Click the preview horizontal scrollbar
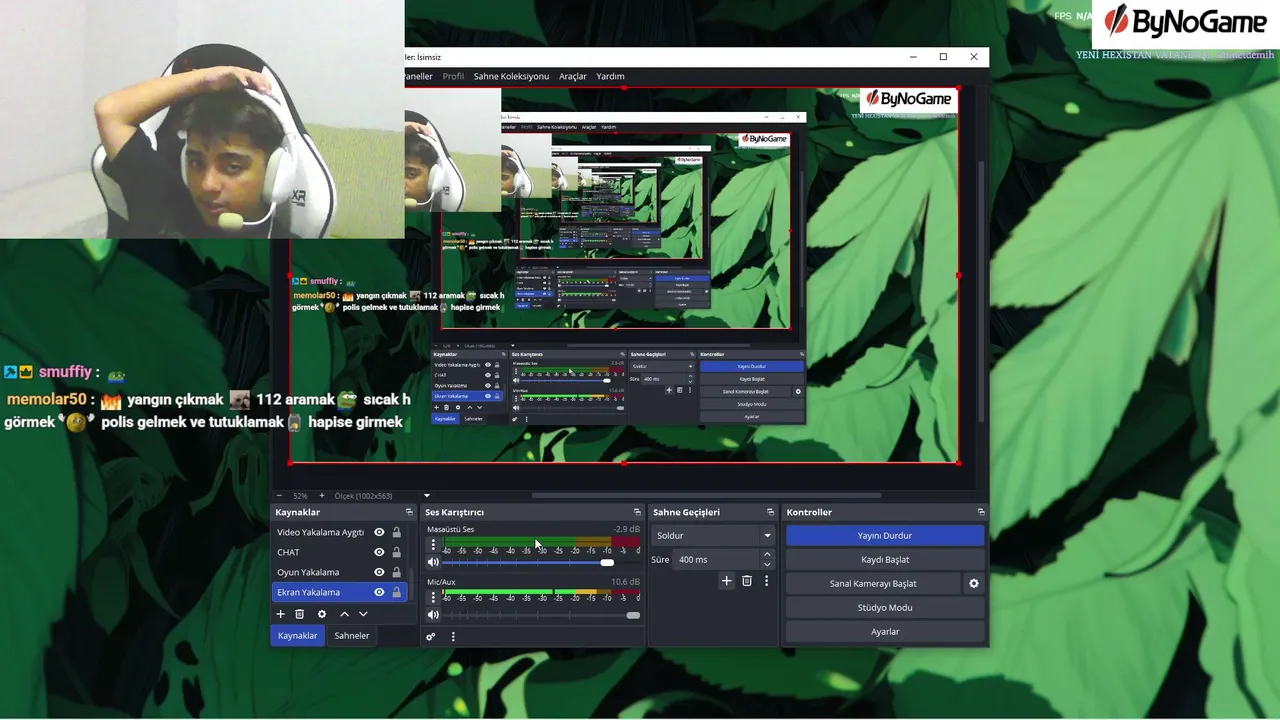Screen dimensions: 1280x720 coord(706,495)
